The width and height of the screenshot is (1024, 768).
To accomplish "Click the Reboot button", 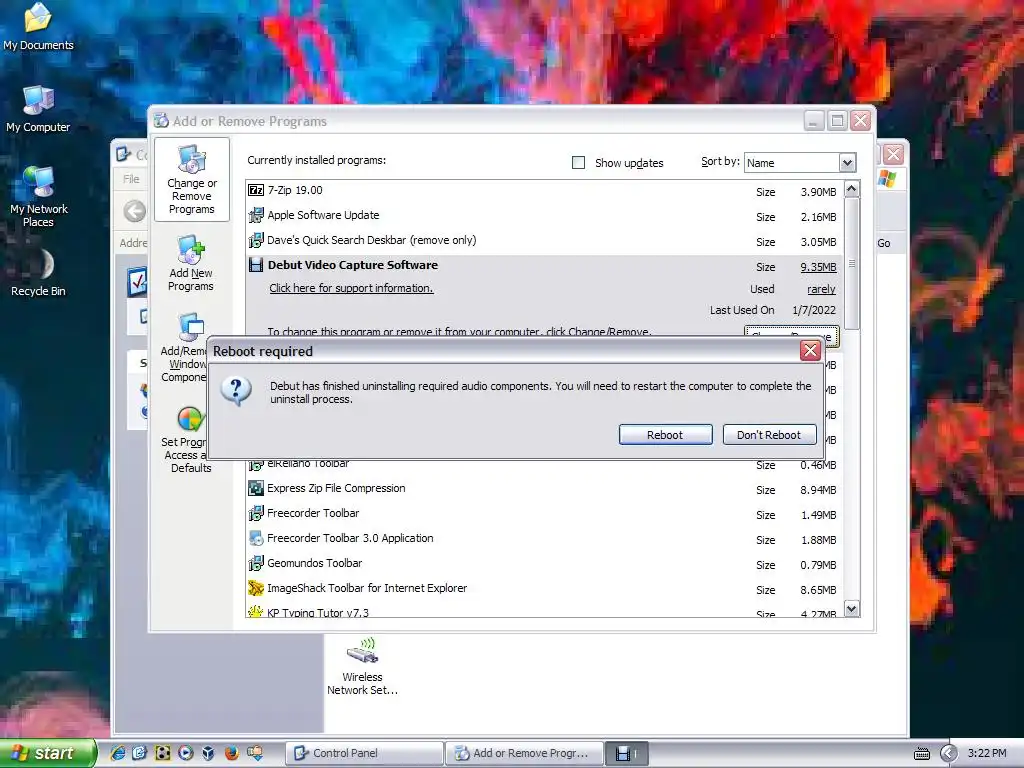I will [665, 435].
